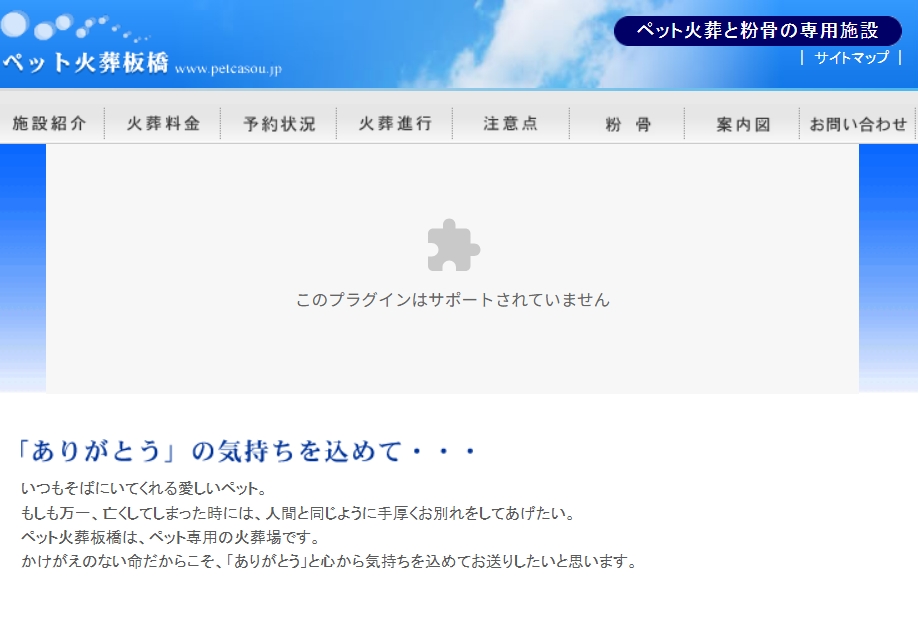Click the unsupported plugin message text
918x631 pixels.
452,300
